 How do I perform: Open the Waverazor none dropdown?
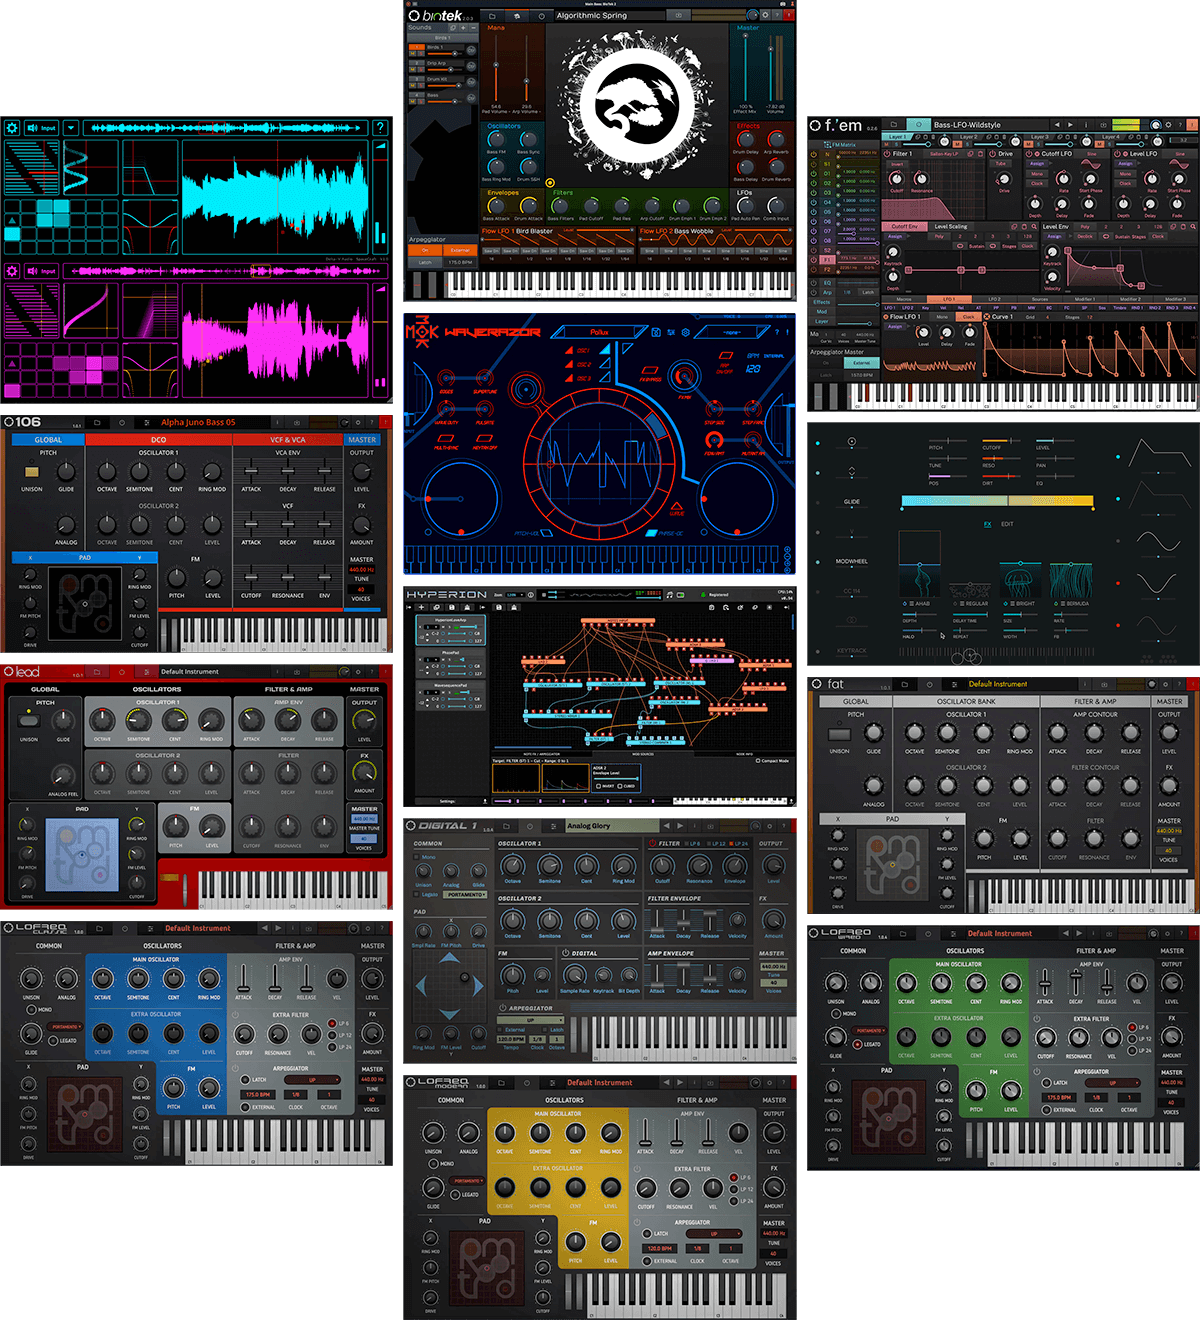(733, 332)
